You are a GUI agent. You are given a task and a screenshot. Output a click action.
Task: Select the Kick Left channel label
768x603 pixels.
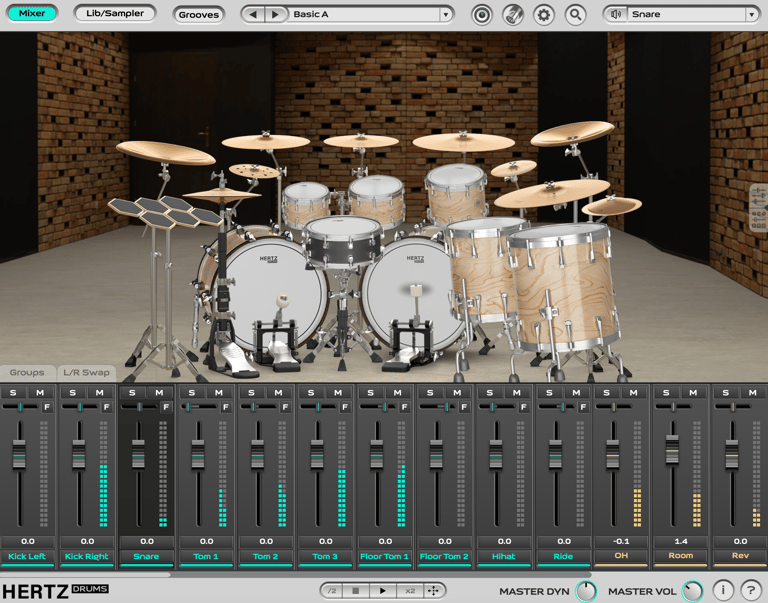(x=27, y=556)
